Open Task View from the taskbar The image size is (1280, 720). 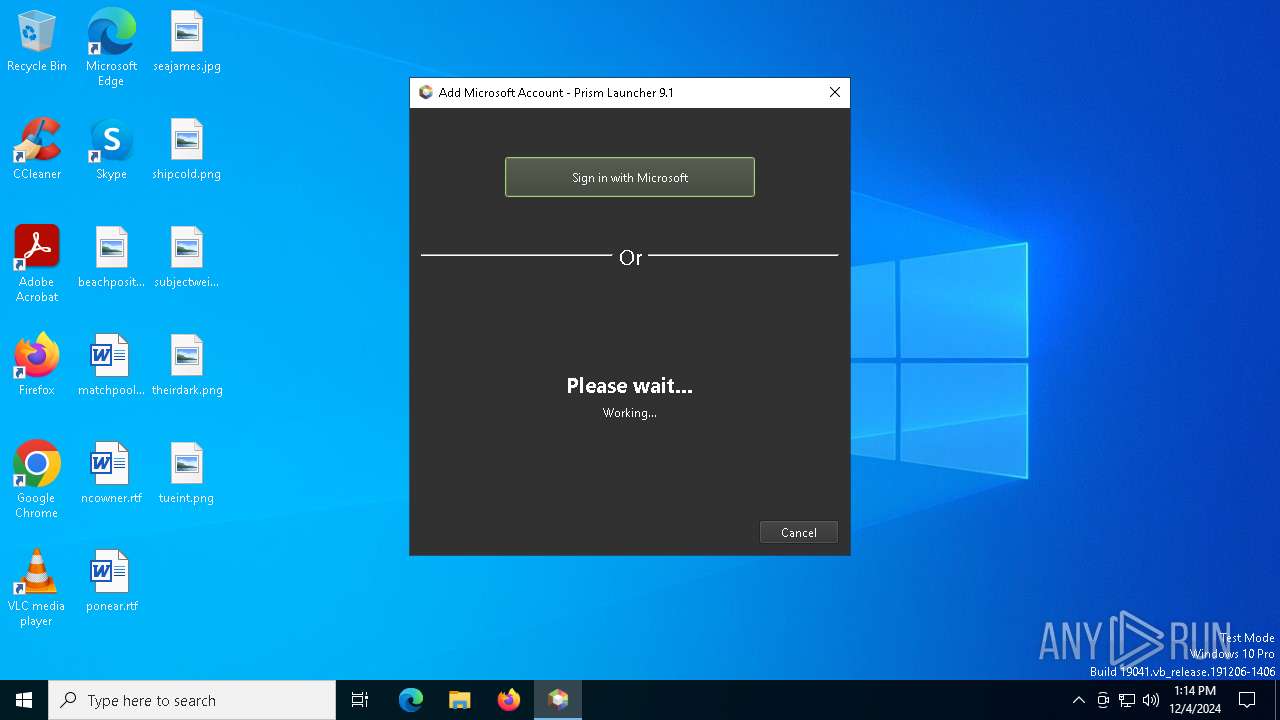(360, 700)
